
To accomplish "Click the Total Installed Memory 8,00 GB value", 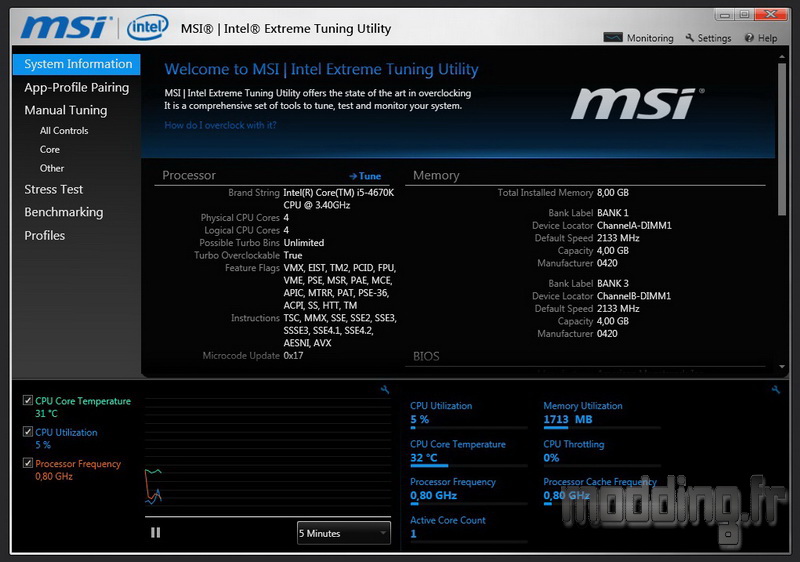I will (613, 192).
